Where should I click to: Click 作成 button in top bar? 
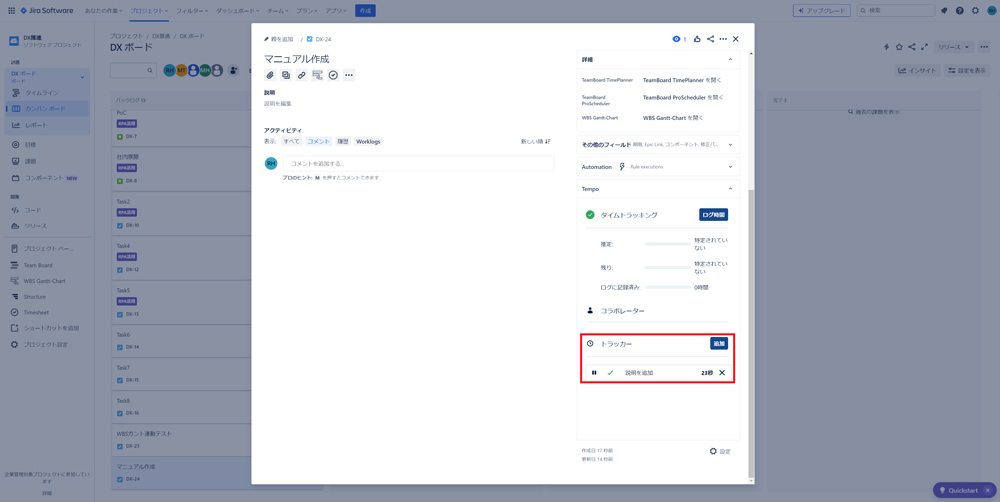tap(365, 11)
